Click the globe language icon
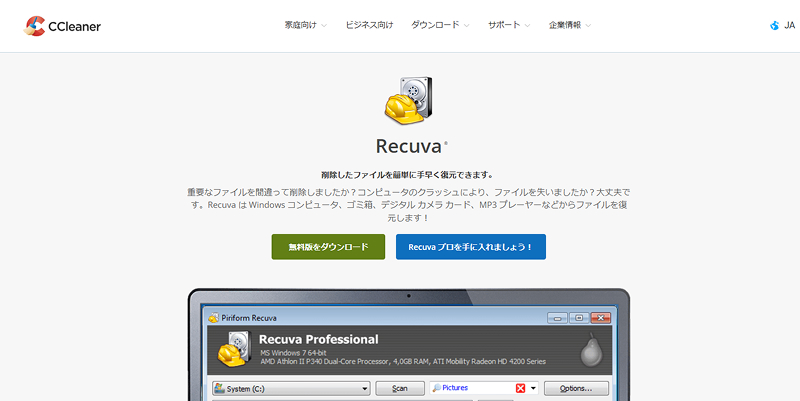 [774, 26]
